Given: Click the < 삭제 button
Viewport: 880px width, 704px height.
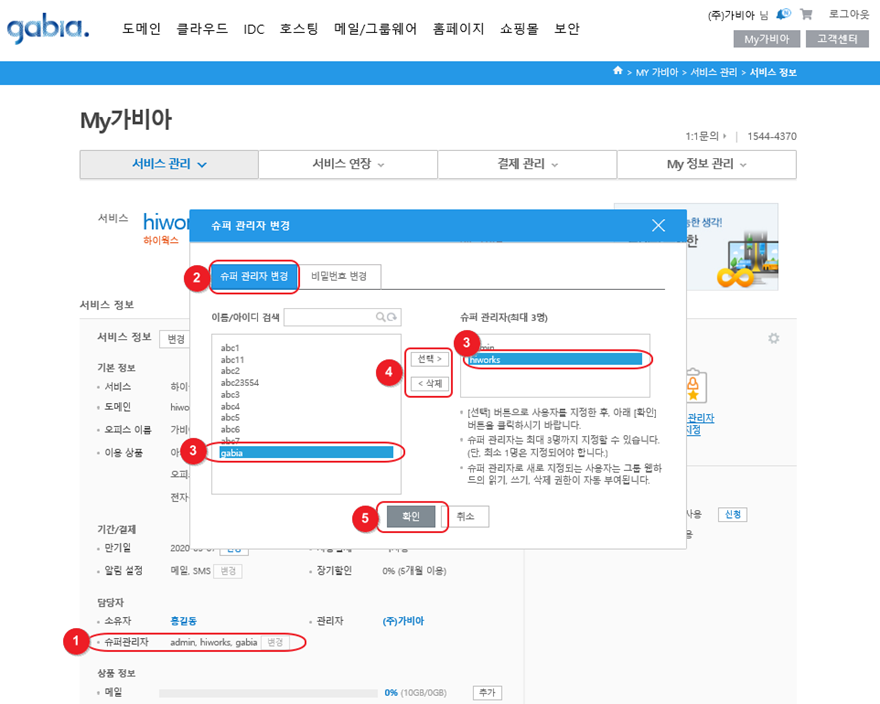Looking at the screenshot, I should [x=427, y=383].
